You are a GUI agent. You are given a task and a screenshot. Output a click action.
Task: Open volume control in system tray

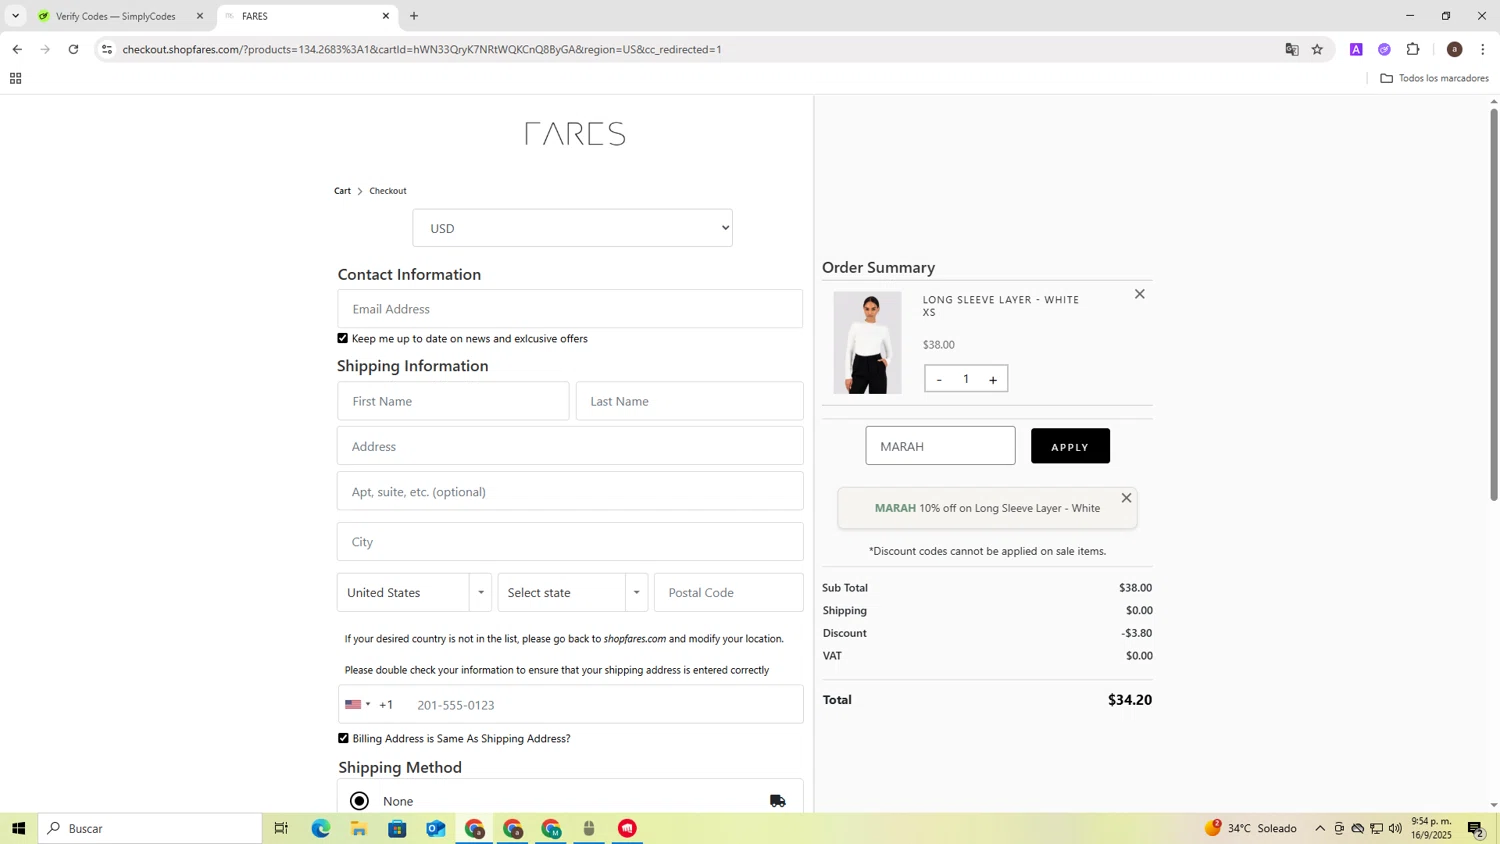click(x=1395, y=828)
